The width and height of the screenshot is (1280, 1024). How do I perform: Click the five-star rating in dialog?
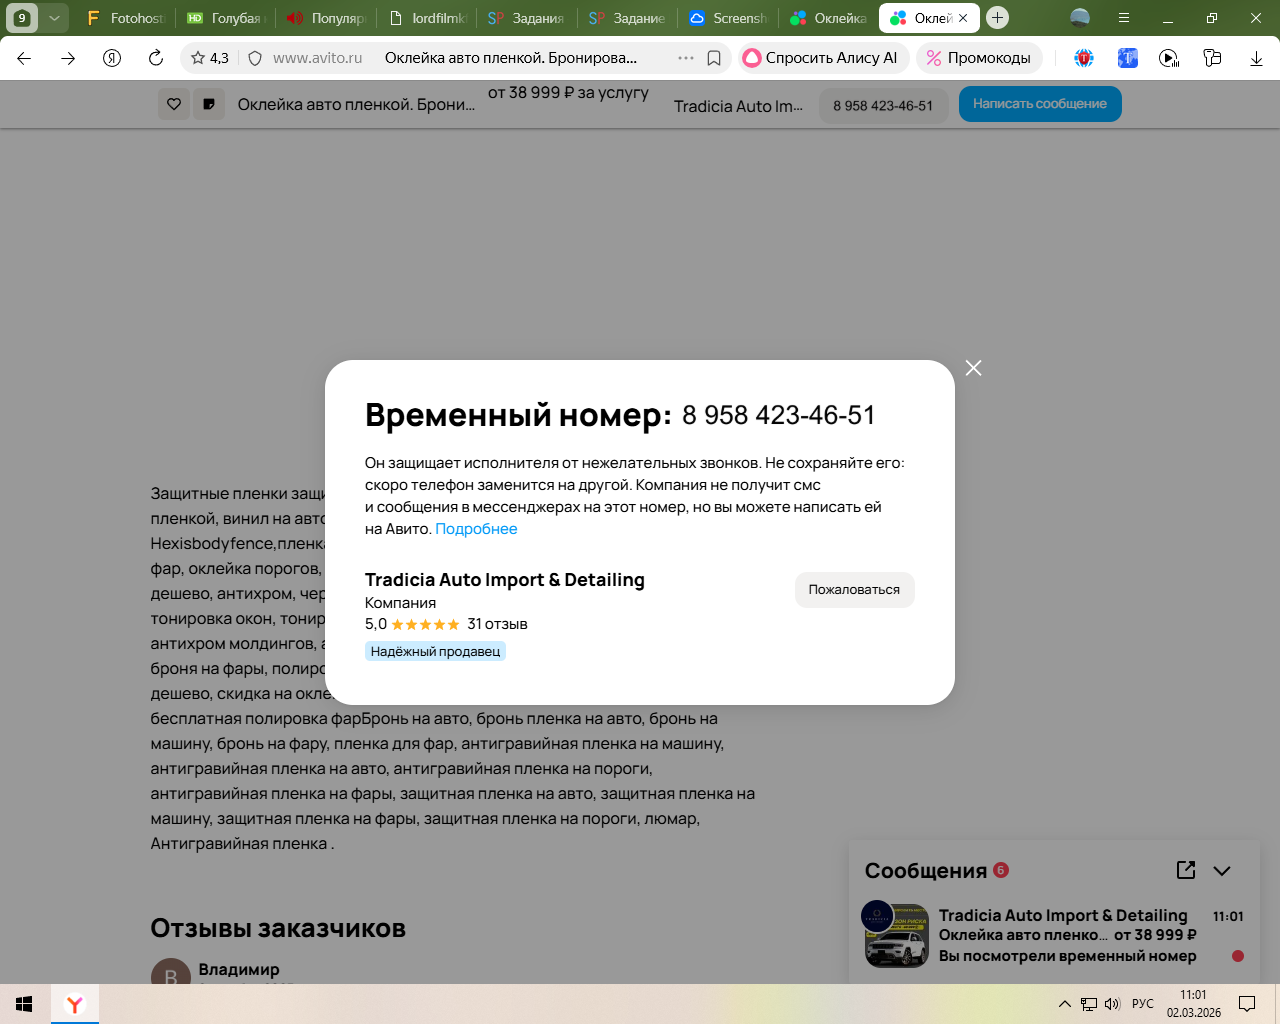[x=425, y=625]
